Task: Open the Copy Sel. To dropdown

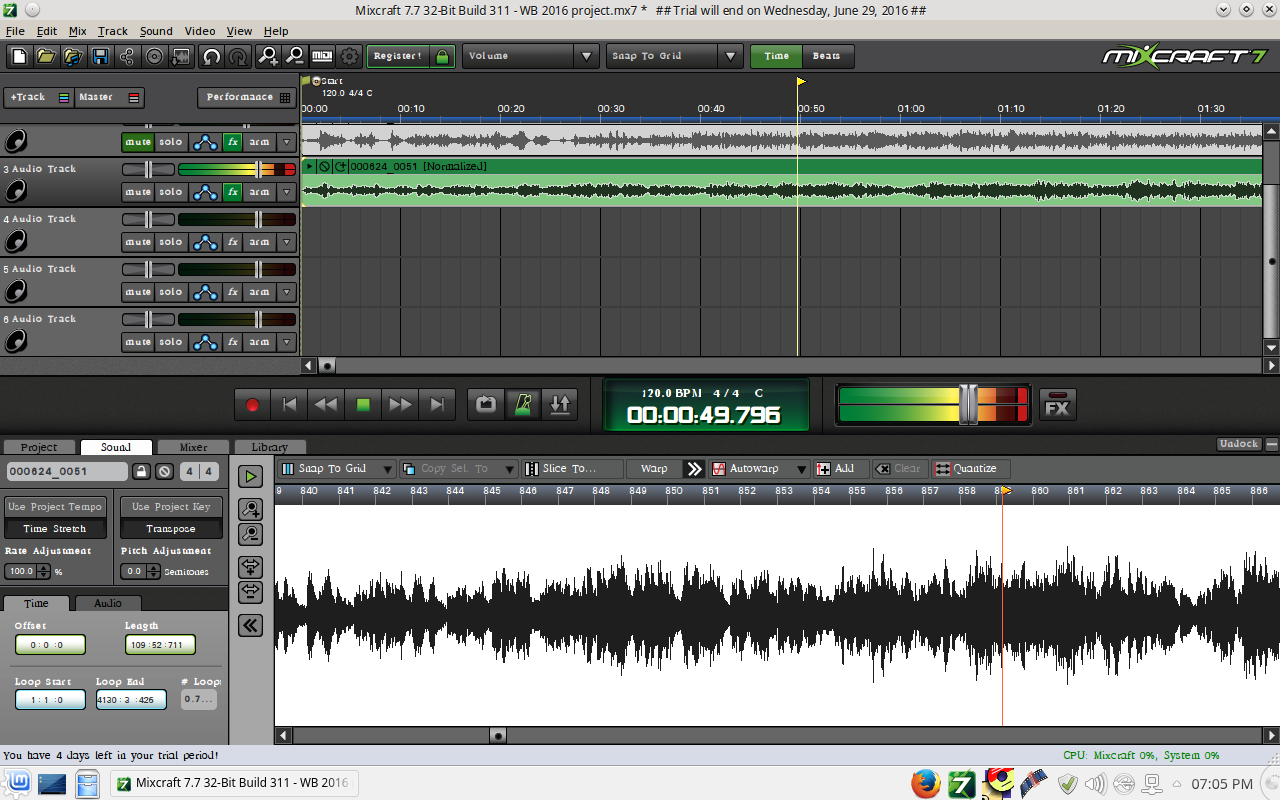Action: click(509, 468)
